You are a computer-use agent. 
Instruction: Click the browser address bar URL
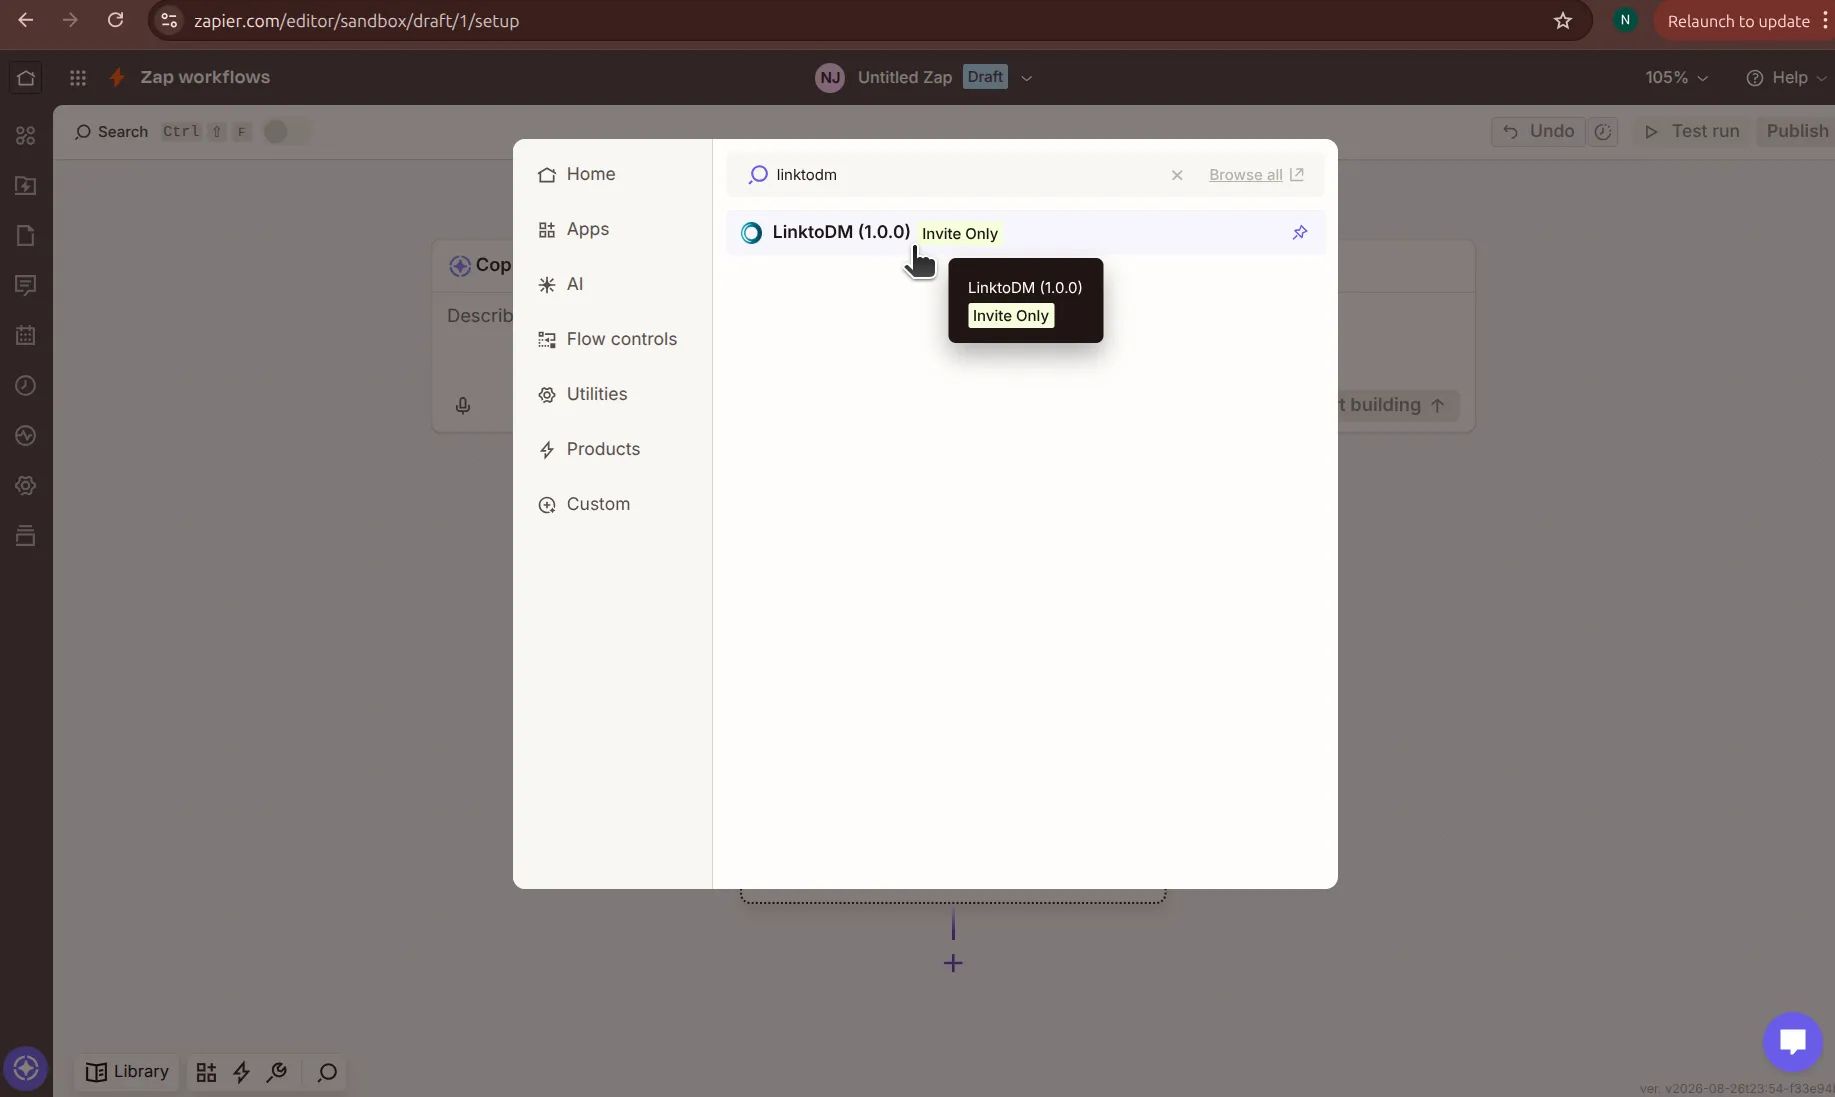tap(356, 21)
